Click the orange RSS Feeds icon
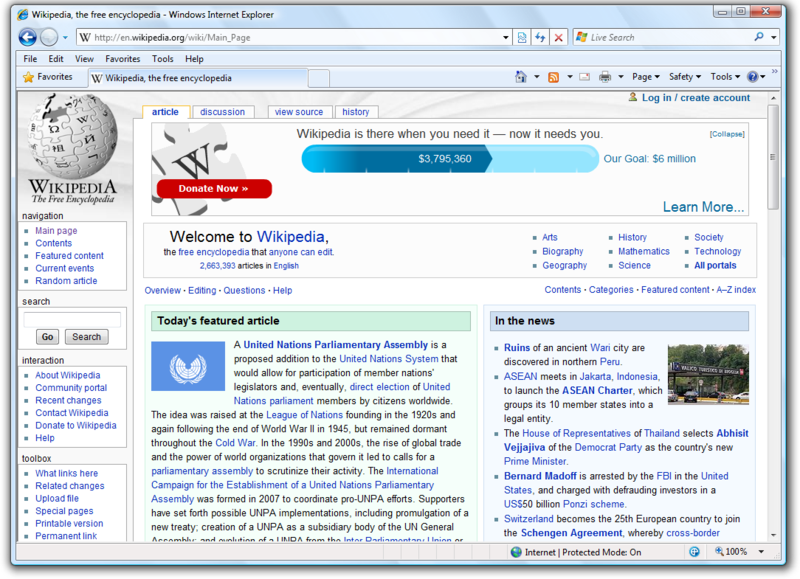The width and height of the screenshot is (800, 579). (554, 77)
